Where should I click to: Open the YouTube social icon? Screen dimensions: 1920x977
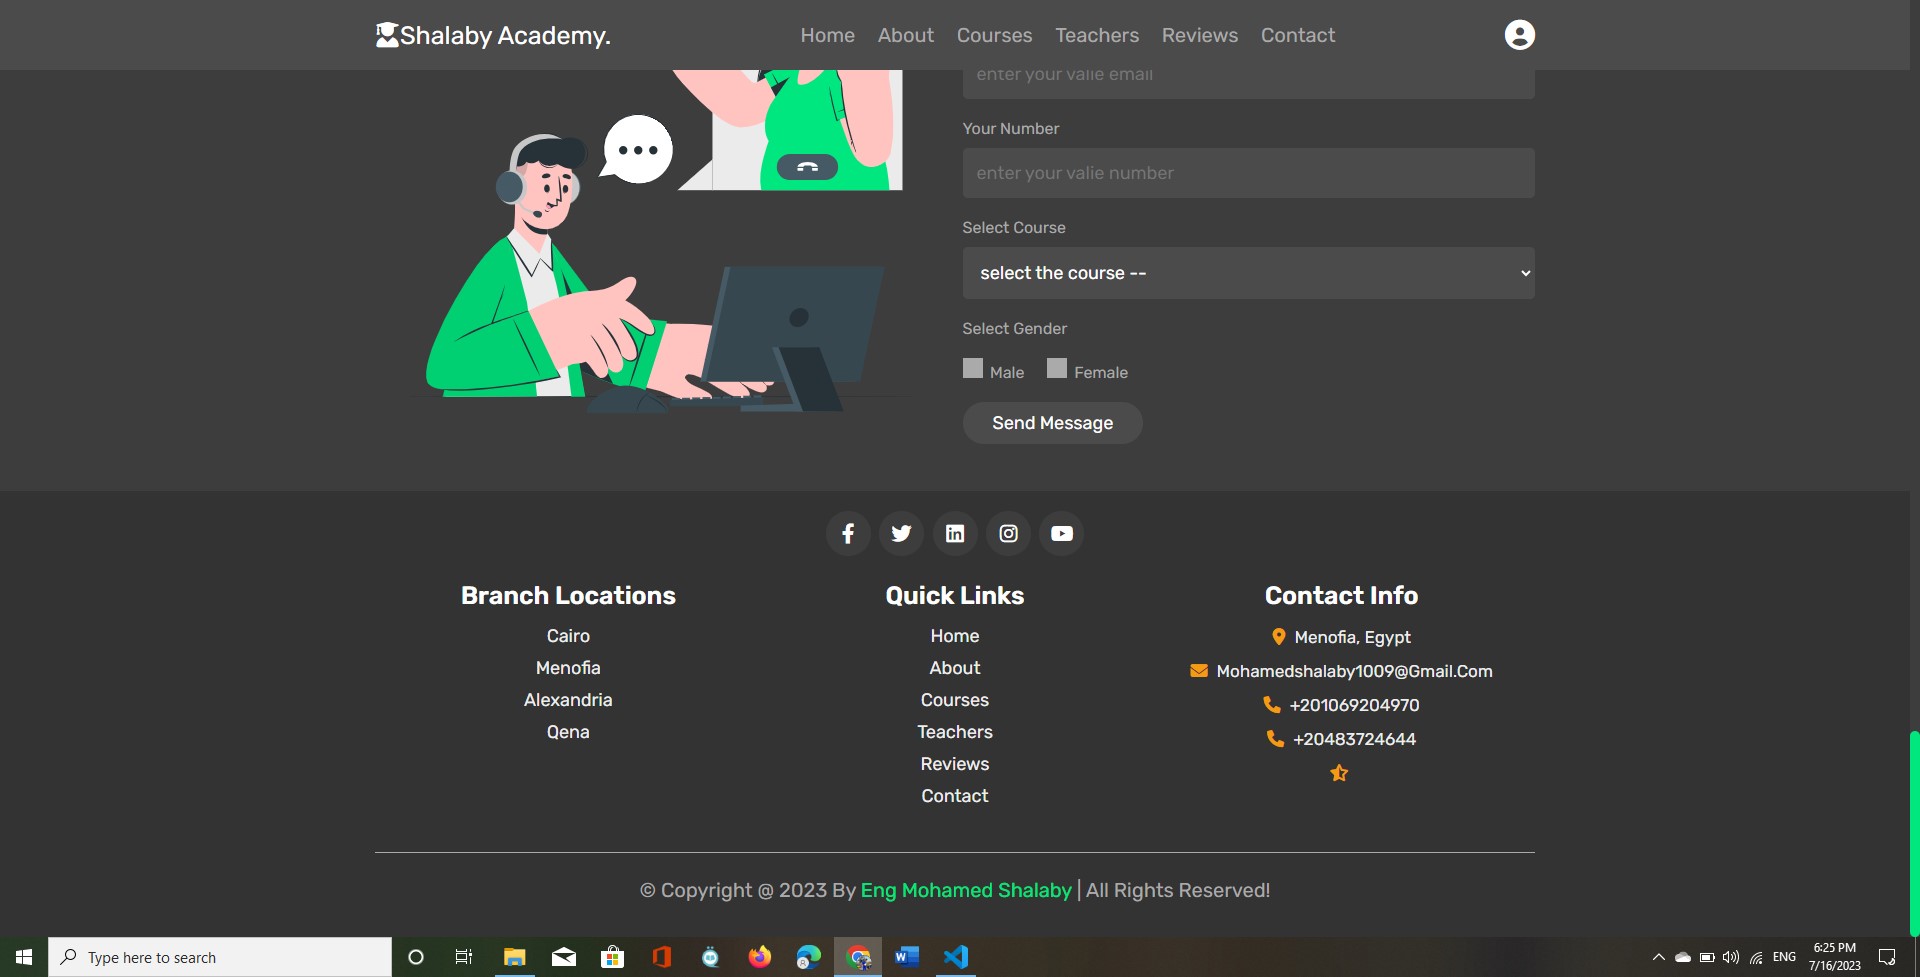tap(1062, 534)
